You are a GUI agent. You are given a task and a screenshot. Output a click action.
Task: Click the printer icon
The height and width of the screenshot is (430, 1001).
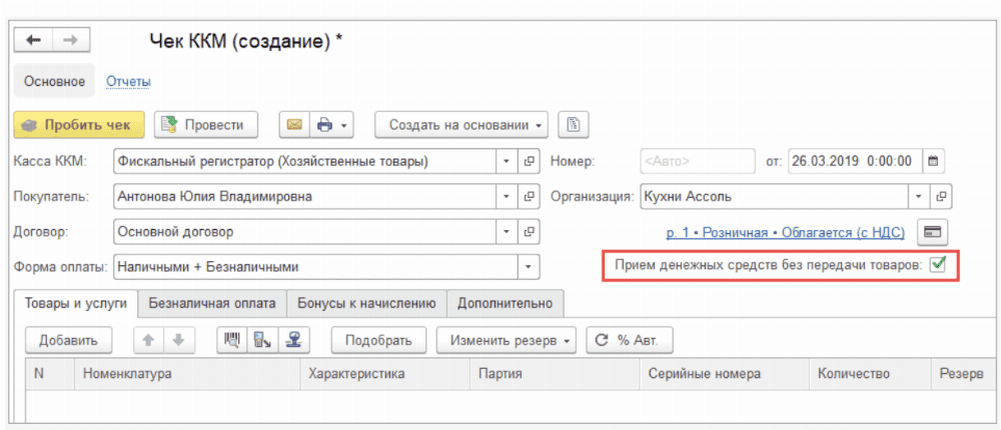coord(325,125)
